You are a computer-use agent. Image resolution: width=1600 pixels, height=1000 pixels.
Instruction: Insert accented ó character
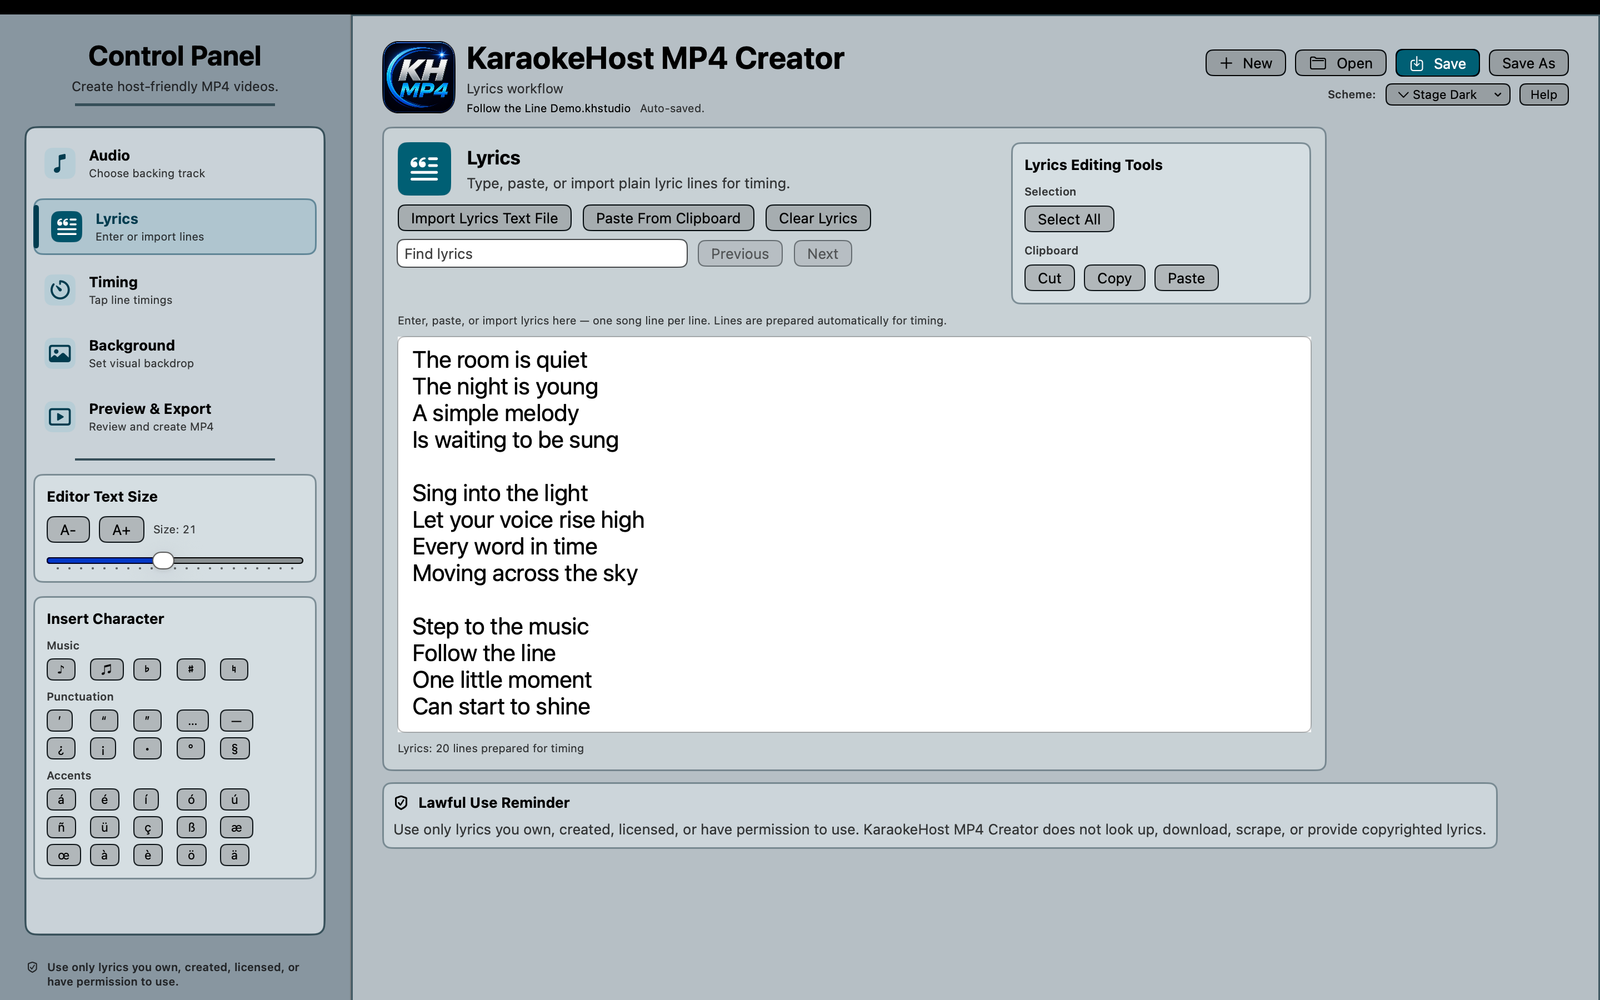191,799
